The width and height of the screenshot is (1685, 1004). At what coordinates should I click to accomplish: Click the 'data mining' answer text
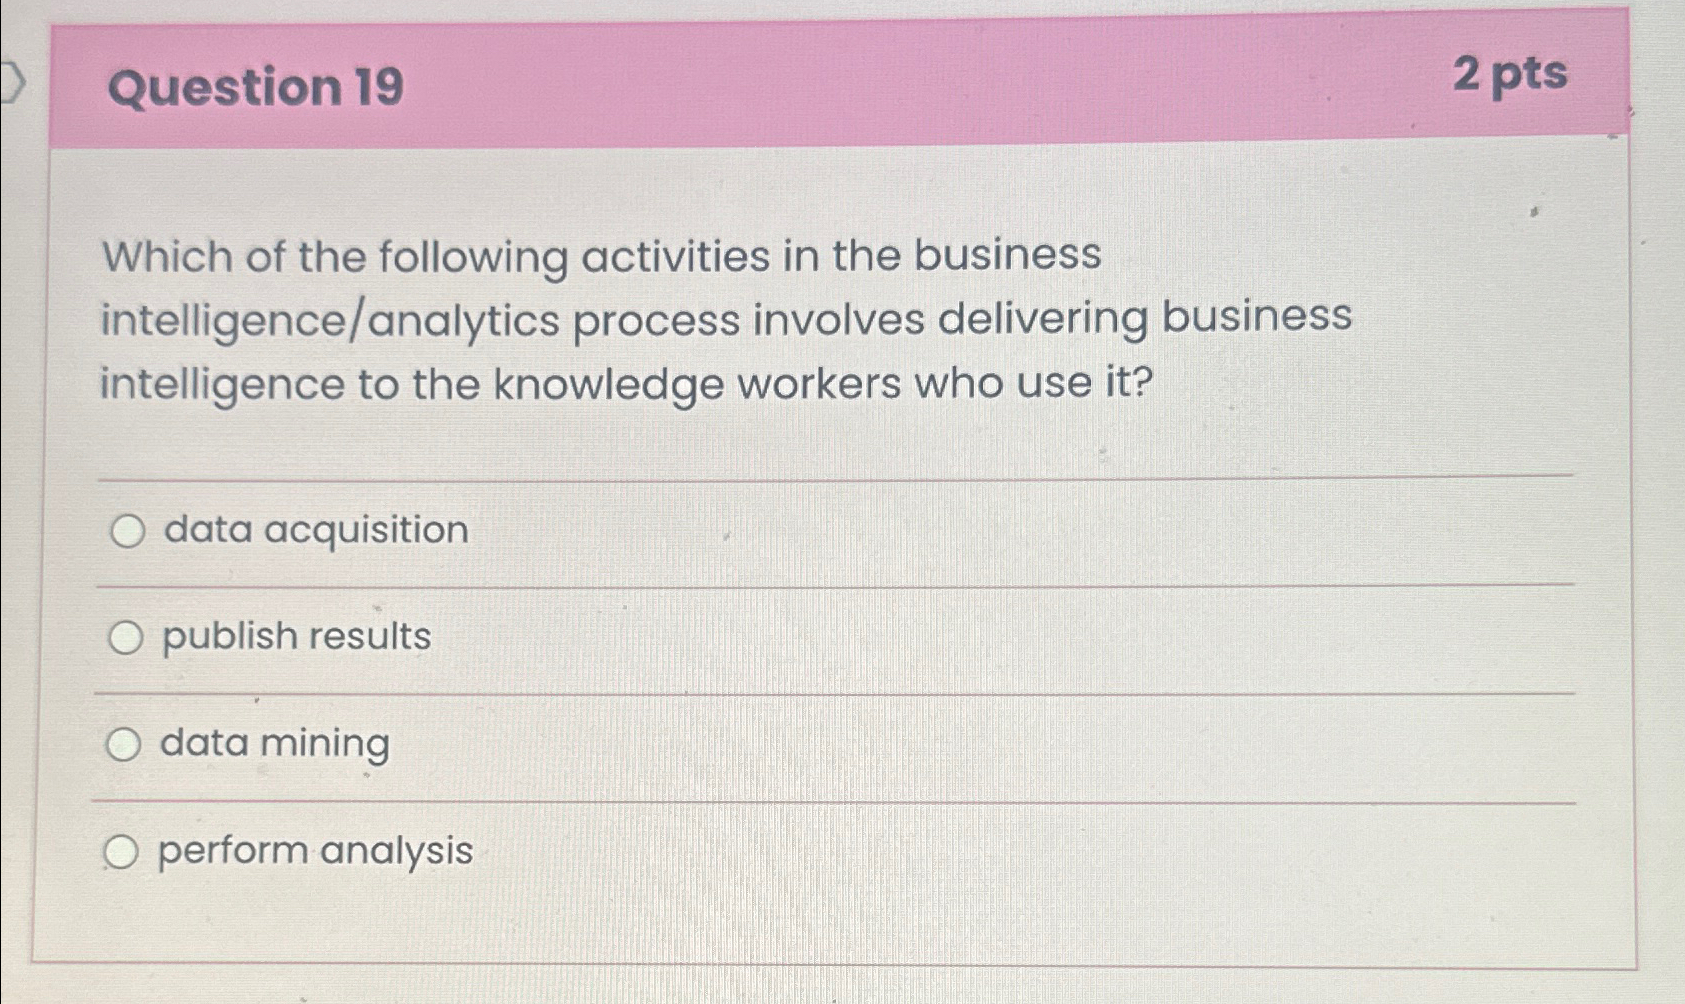(276, 744)
